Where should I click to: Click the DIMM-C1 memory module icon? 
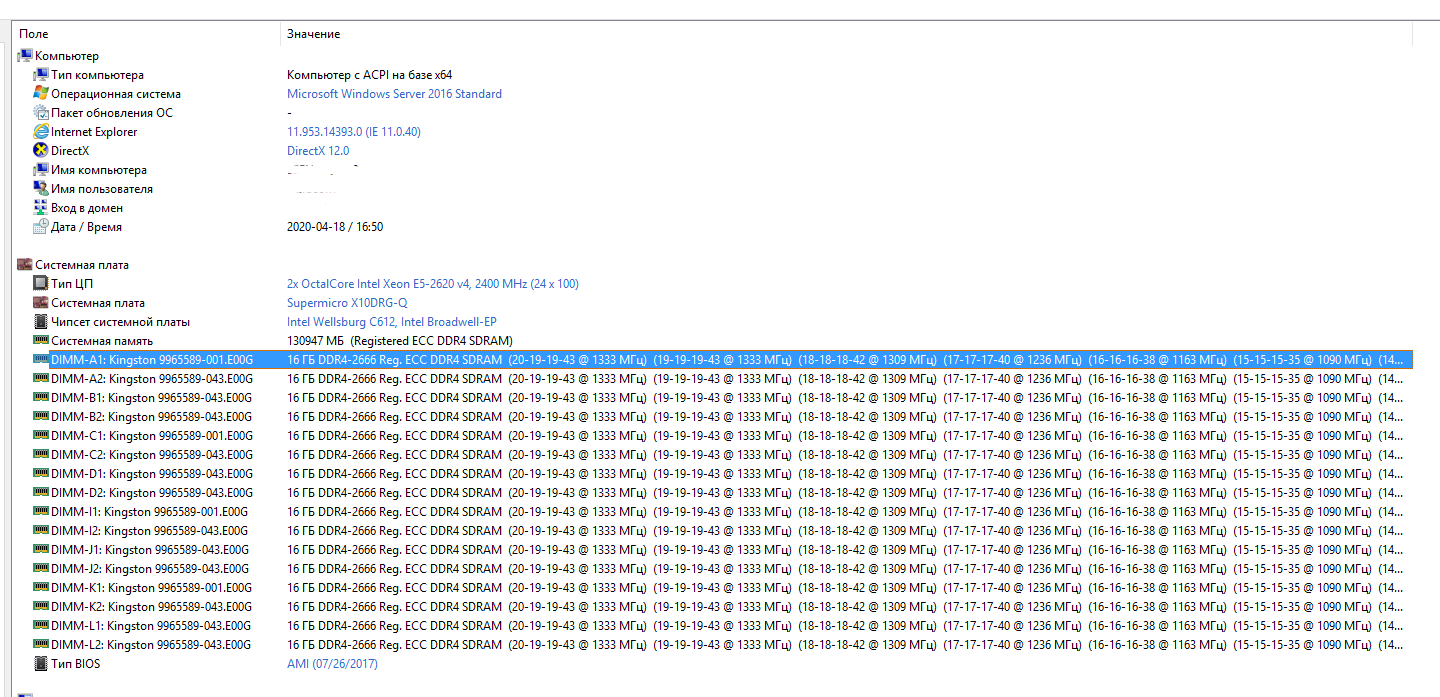click(41, 436)
